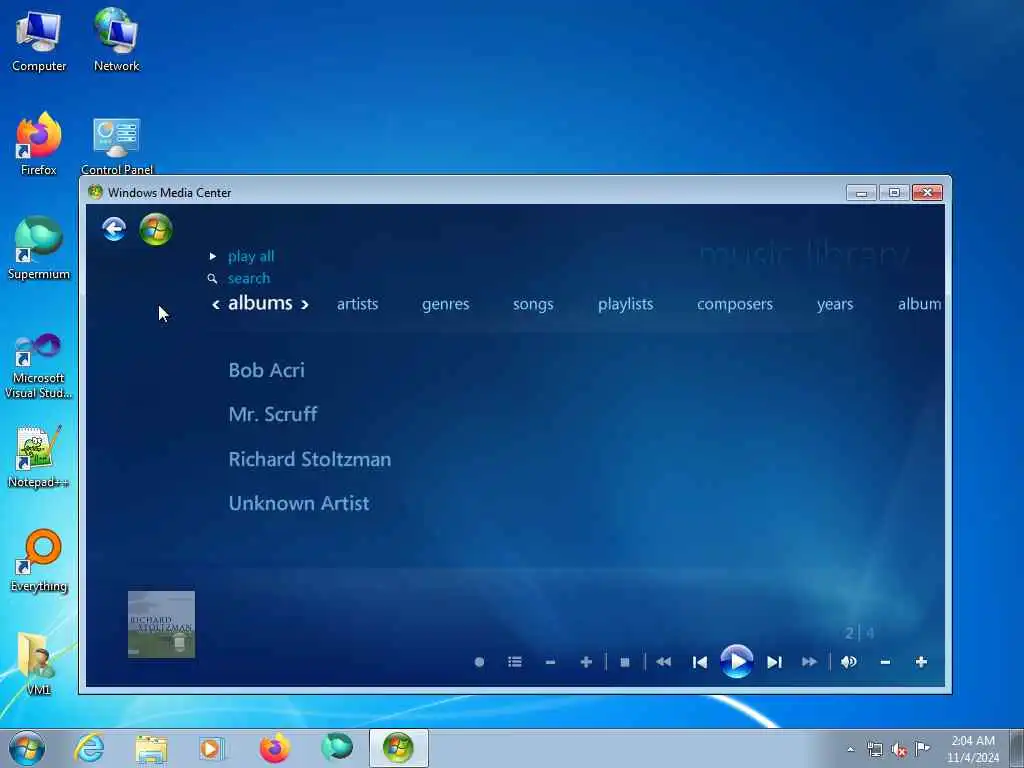Rewind with the double left arrows
This screenshot has height=768, width=1024.
[664, 662]
